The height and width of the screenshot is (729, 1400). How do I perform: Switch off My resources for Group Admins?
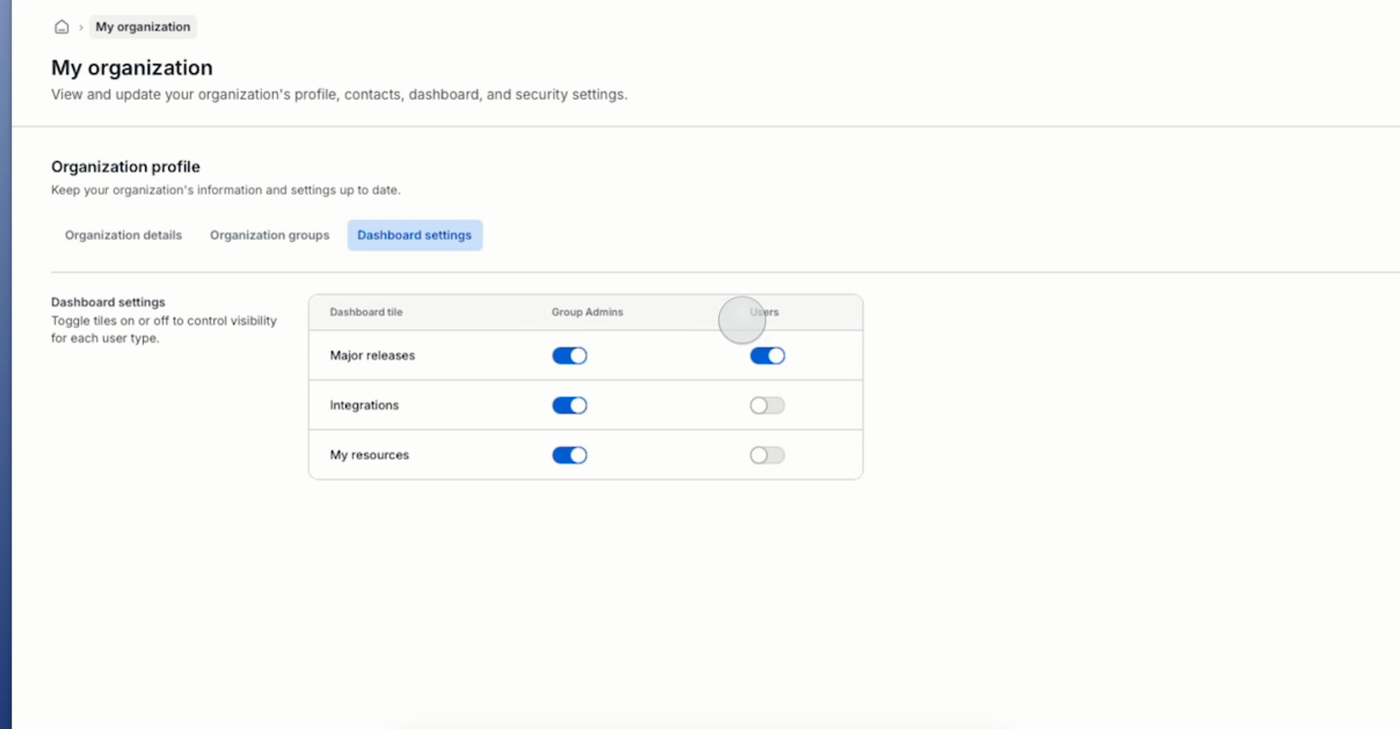tap(570, 455)
